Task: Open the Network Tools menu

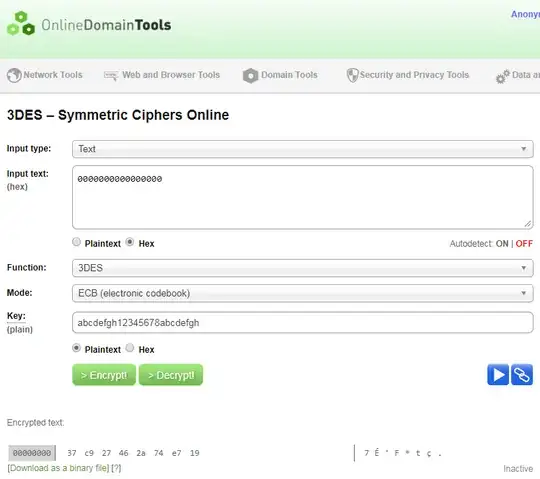Action: 53,75
